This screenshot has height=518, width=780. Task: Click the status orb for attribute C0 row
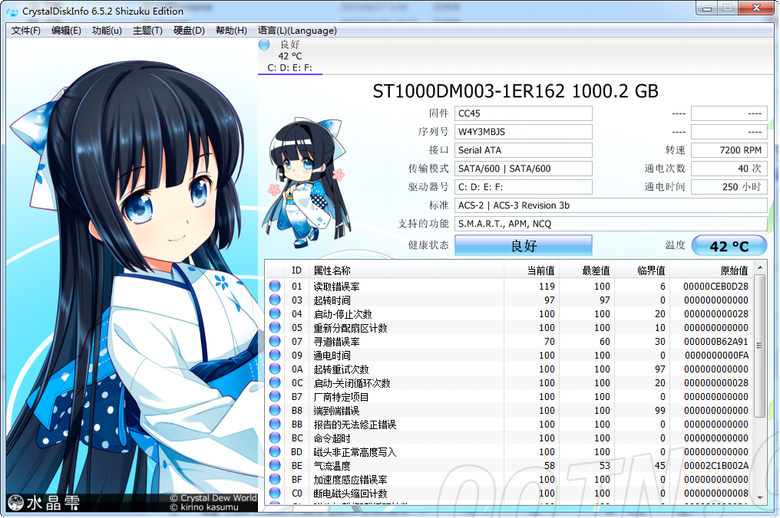[x=275, y=493]
